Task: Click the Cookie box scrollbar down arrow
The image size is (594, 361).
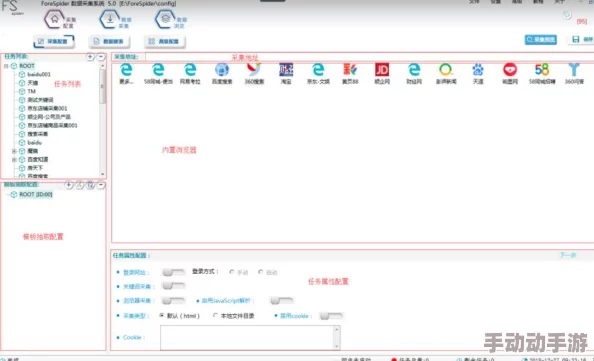Action: [336, 345]
